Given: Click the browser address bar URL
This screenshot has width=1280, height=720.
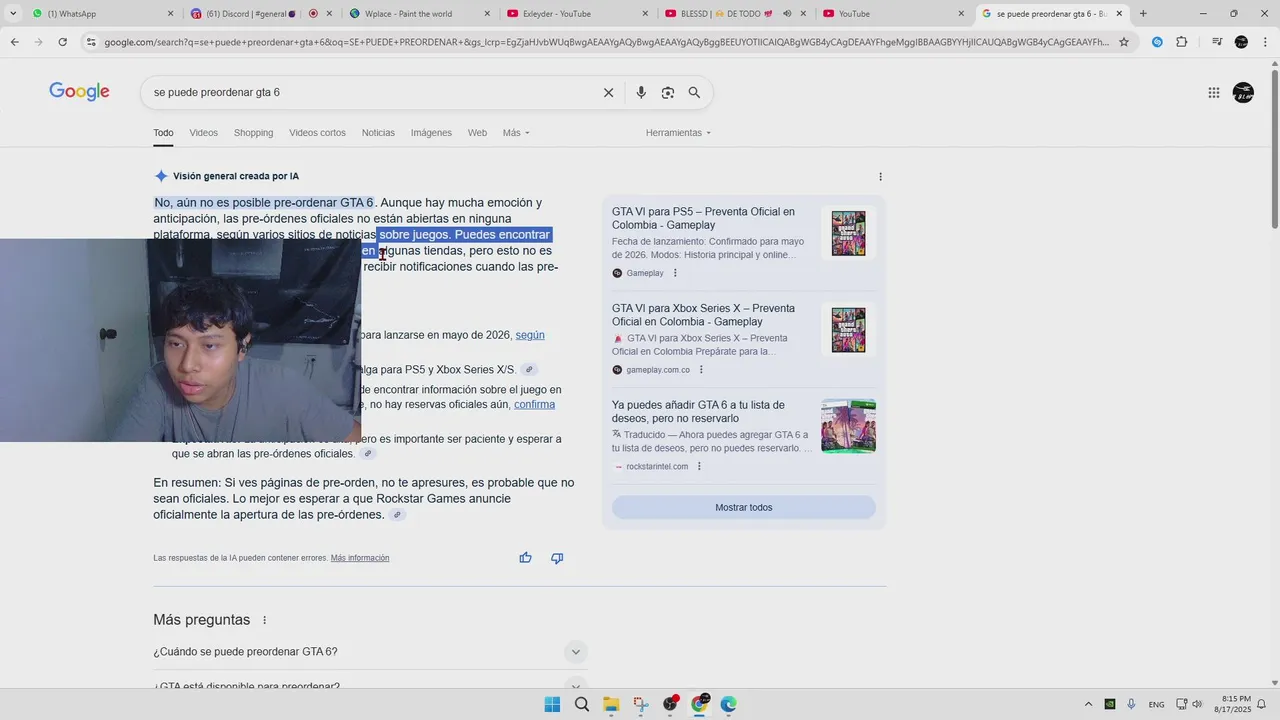Looking at the screenshot, I should point(606,42).
